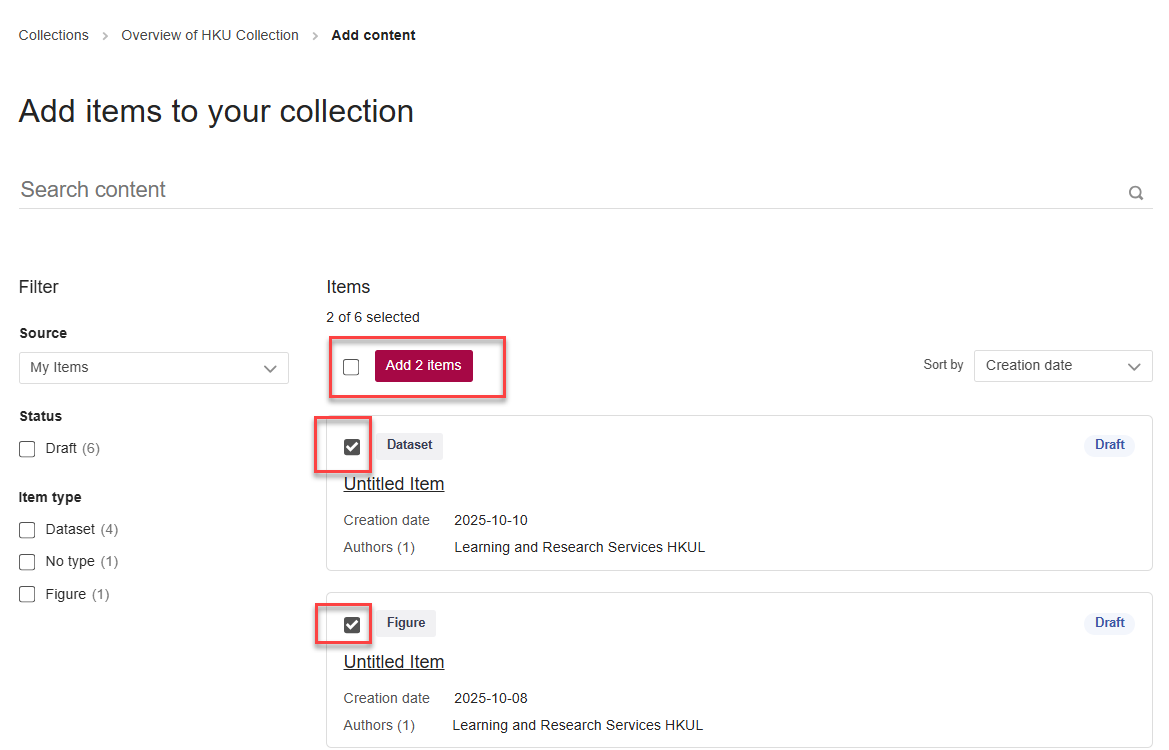Open Overview of HKU Collection breadcrumb
The width and height of the screenshot is (1169, 750).
(210, 35)
